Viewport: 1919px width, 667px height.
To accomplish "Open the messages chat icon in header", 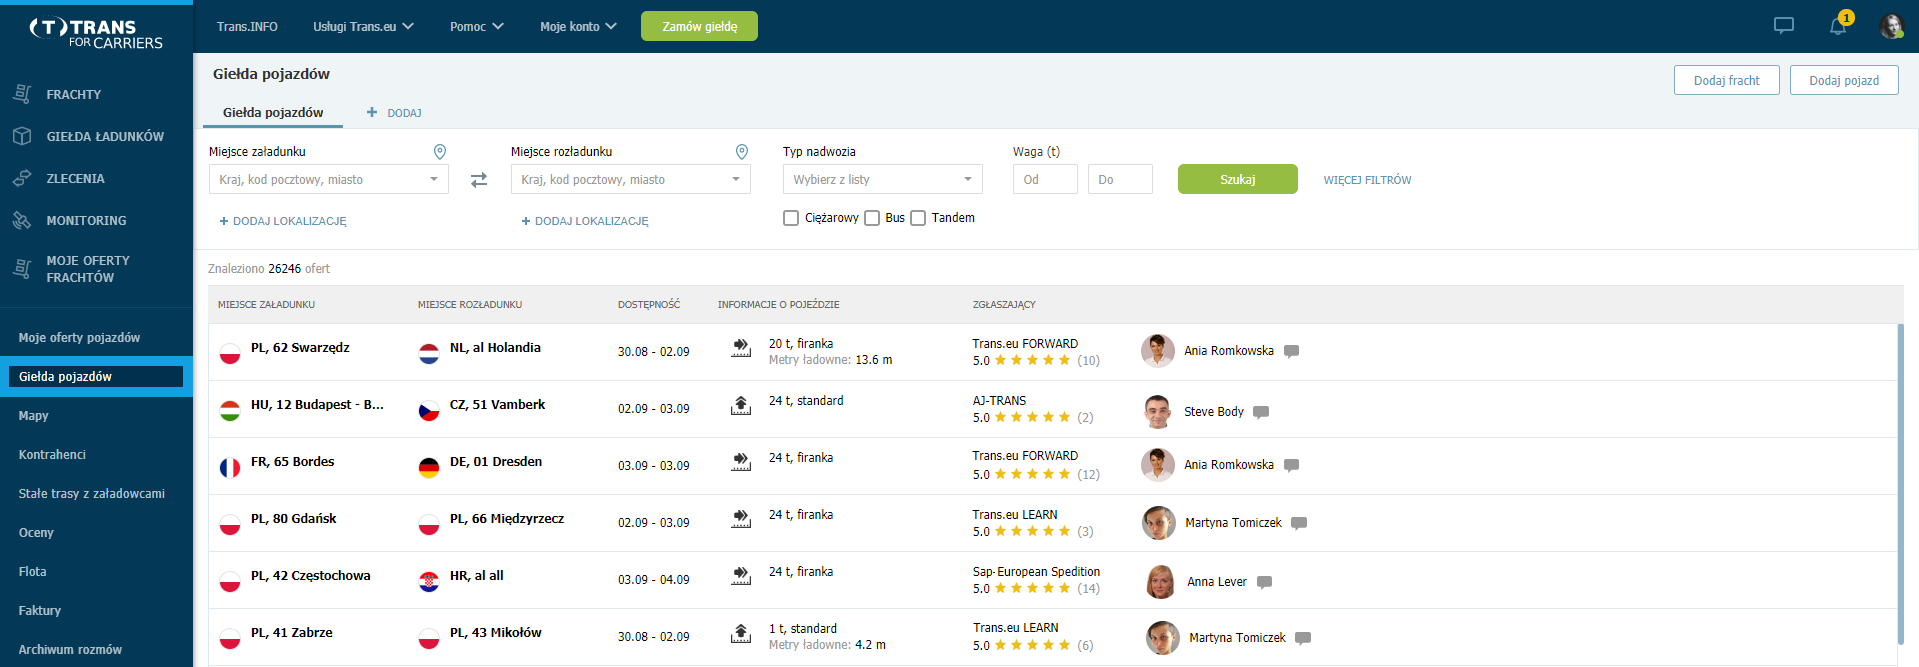I will [x=1784, y=26].
